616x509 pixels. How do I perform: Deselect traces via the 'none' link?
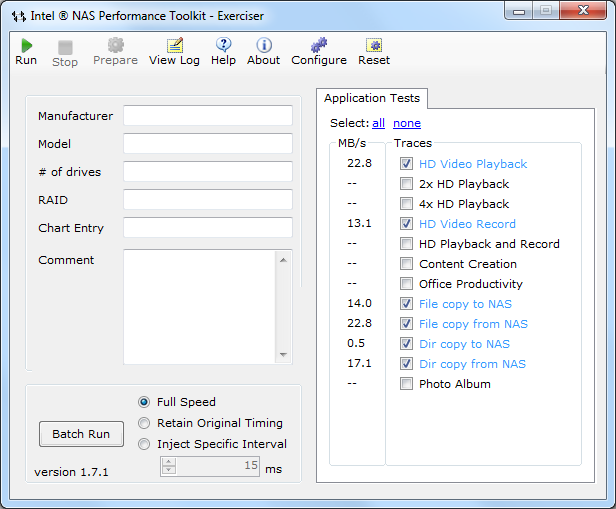[407, 123]
